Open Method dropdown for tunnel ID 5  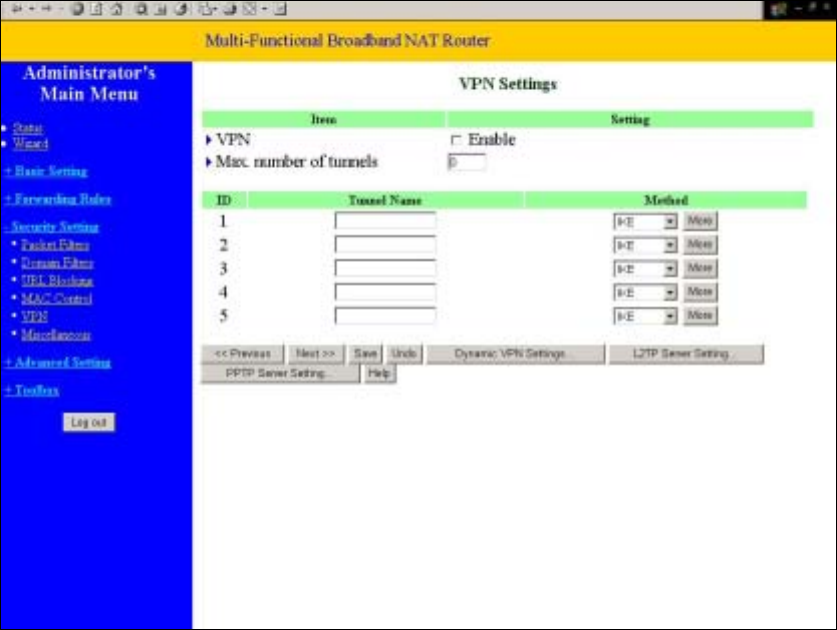645,316
